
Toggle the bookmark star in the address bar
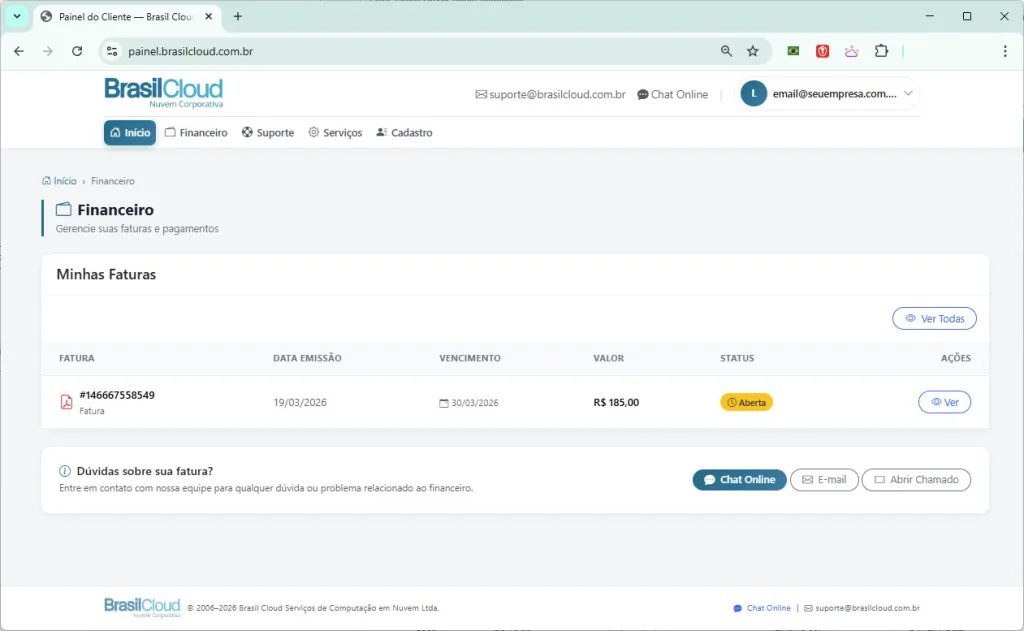pyautogui.click(x=753, y=50)
